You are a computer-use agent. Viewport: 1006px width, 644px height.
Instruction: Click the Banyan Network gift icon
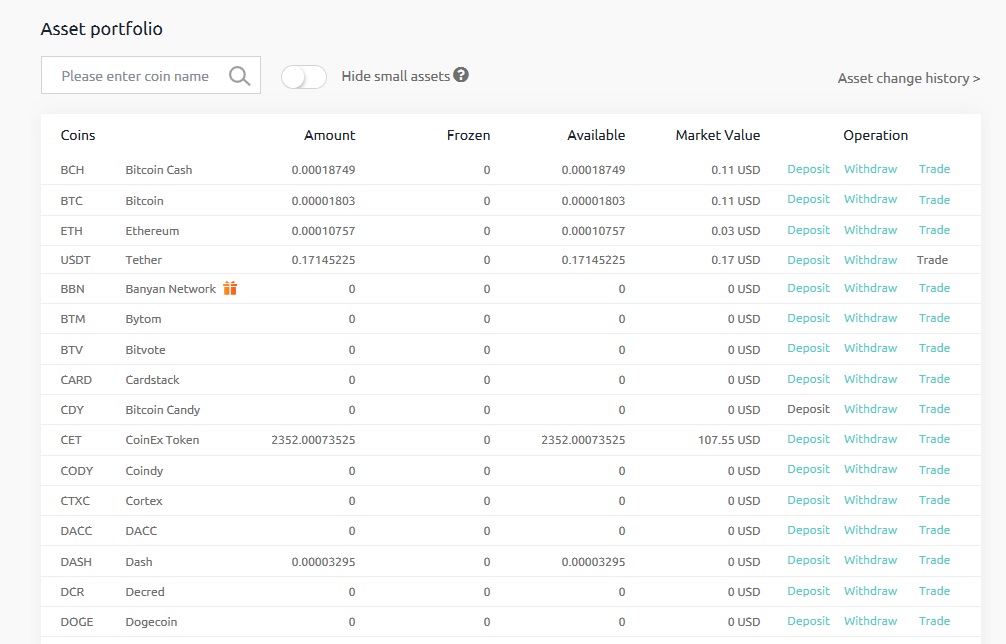230,288
